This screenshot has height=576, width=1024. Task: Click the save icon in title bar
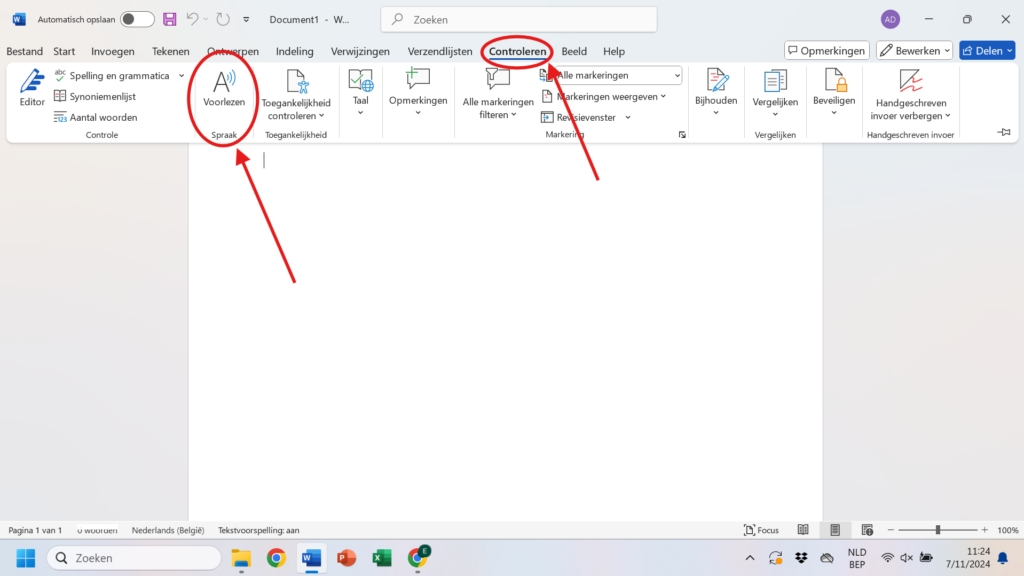pyautogui.click(x=170, y=19)
